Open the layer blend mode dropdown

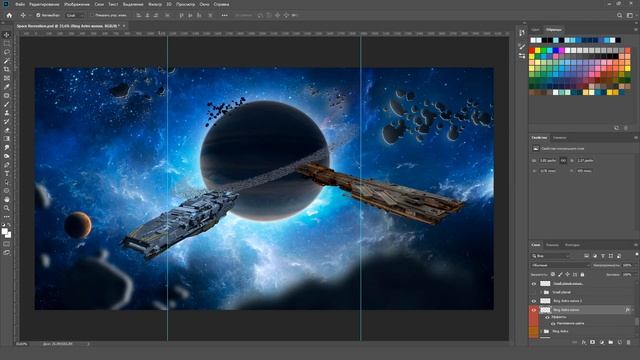pos(560,265)
